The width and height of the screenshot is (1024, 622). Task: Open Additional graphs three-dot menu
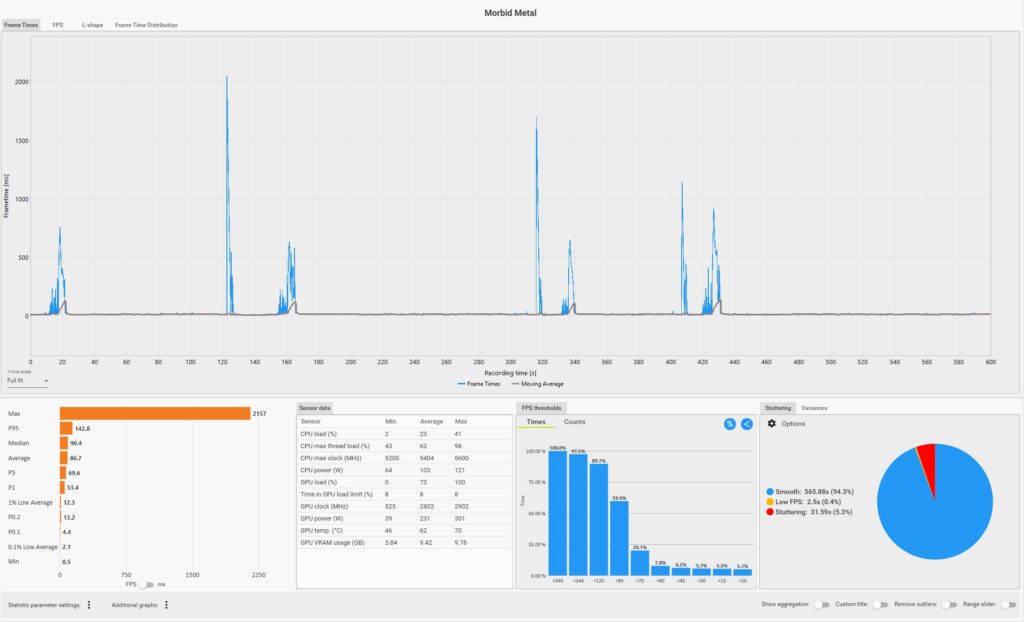[x=167, y=605]
